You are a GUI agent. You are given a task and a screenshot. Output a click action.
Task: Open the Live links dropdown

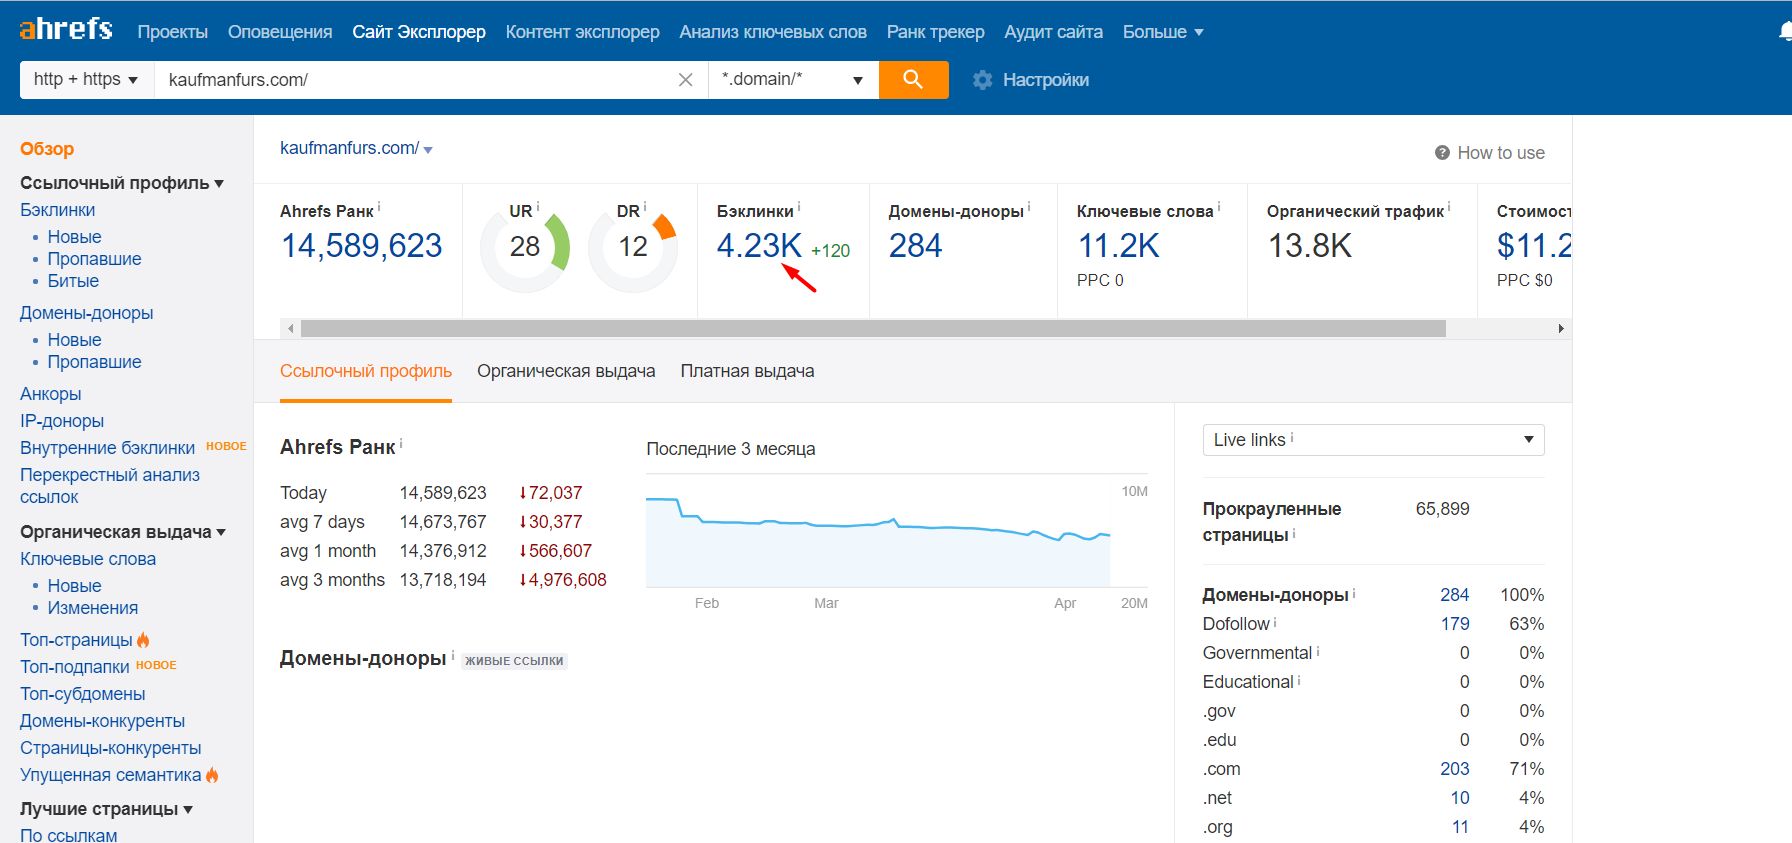[1373, 440]
